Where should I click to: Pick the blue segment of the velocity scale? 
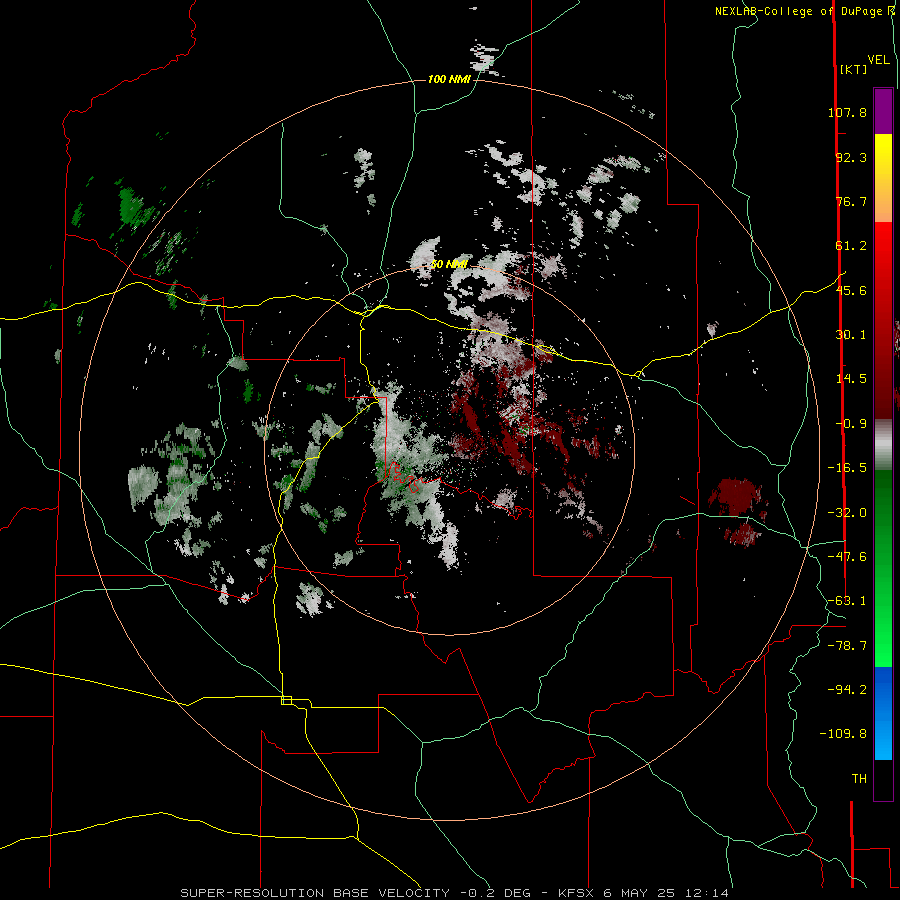click(883, 713)
